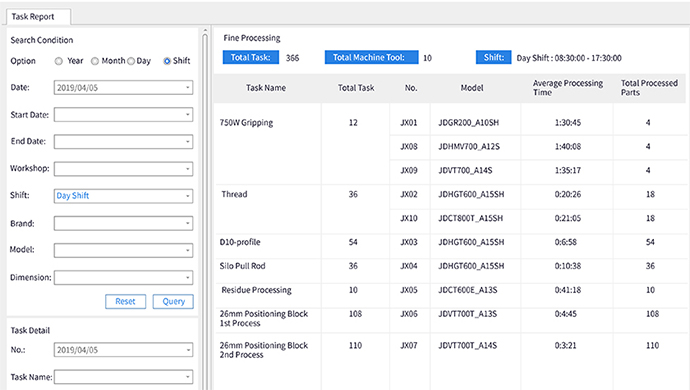Expand the End Date dropdown
690x390 pixels.
coord(123,142)
